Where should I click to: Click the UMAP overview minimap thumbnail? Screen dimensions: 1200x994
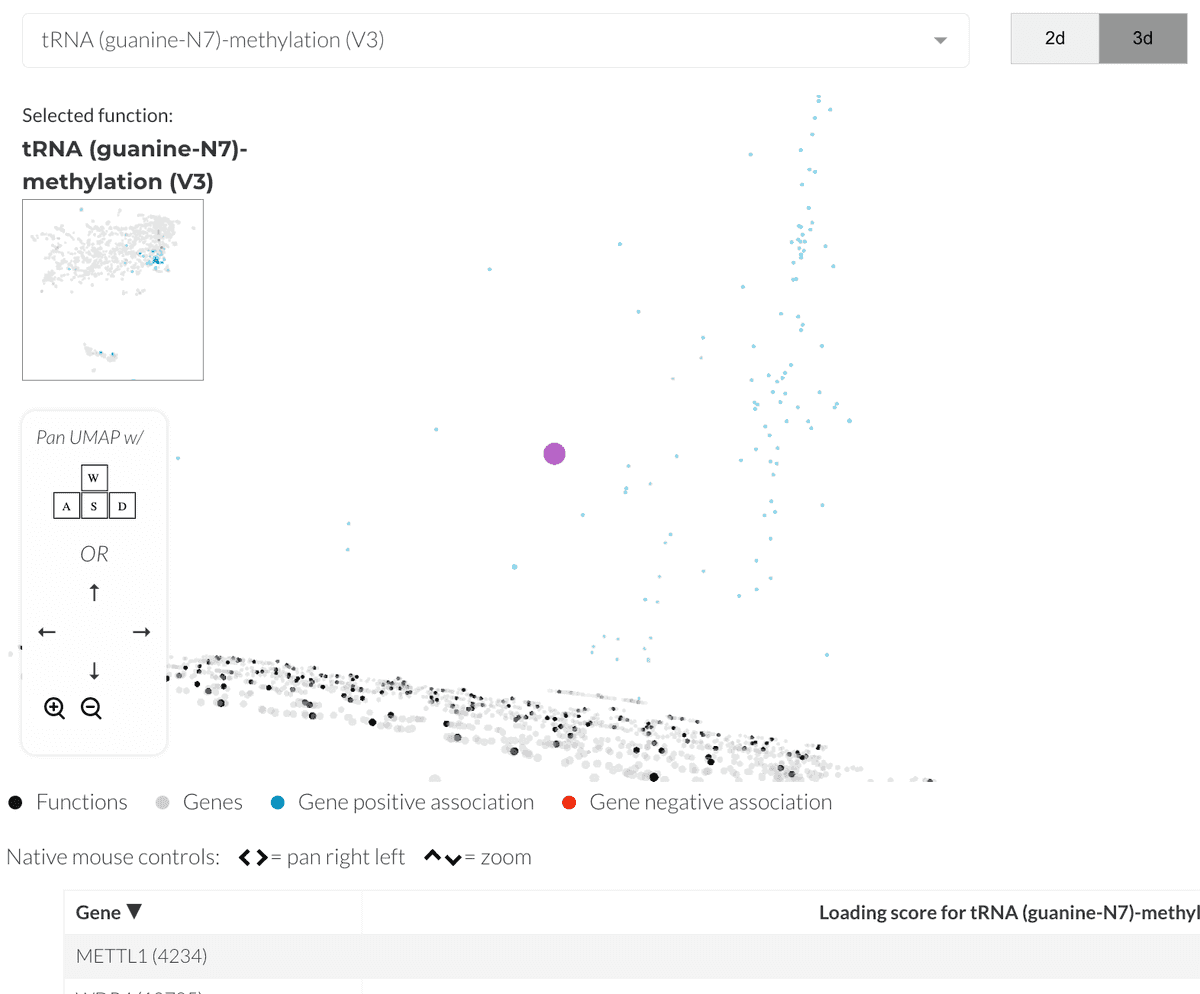pos(113,290)
